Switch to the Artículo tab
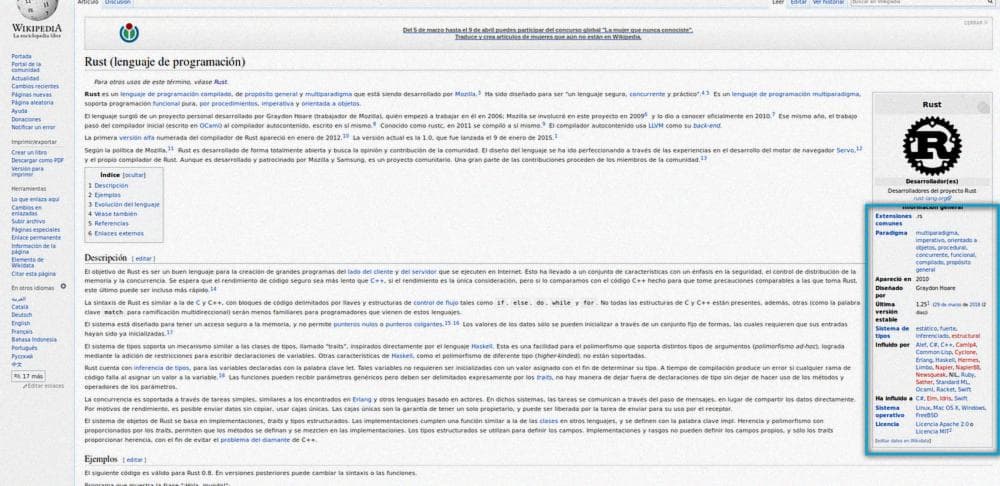Screen dimensions: 1000x486 tap(88, 3)
